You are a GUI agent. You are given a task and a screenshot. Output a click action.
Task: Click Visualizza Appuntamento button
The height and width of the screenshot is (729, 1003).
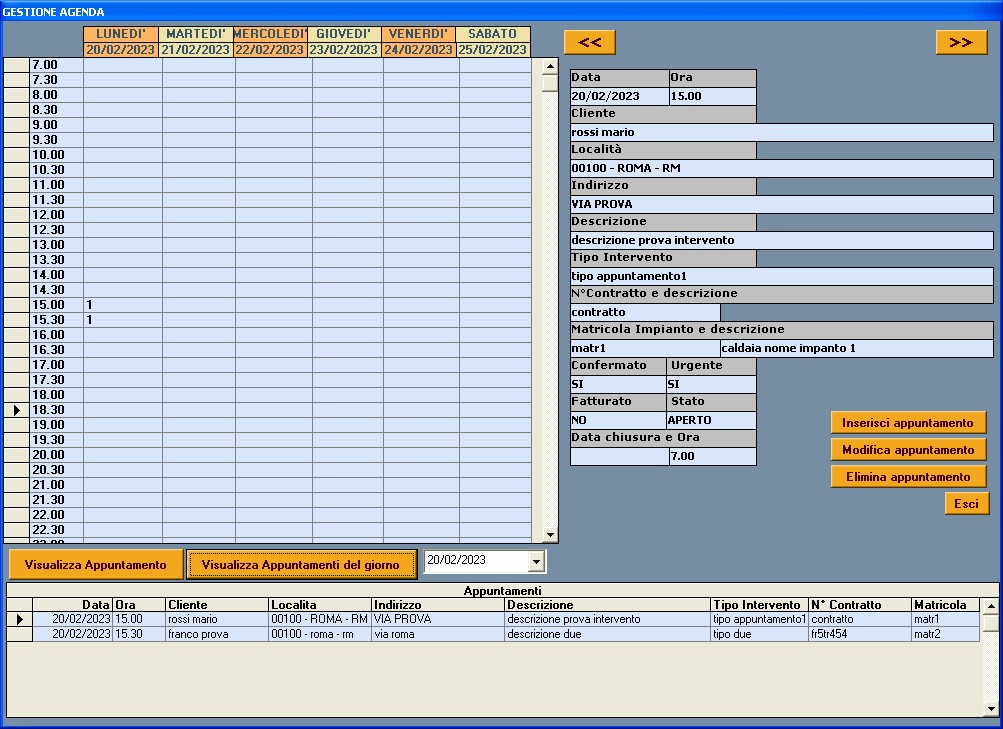(x=96, y=565)
